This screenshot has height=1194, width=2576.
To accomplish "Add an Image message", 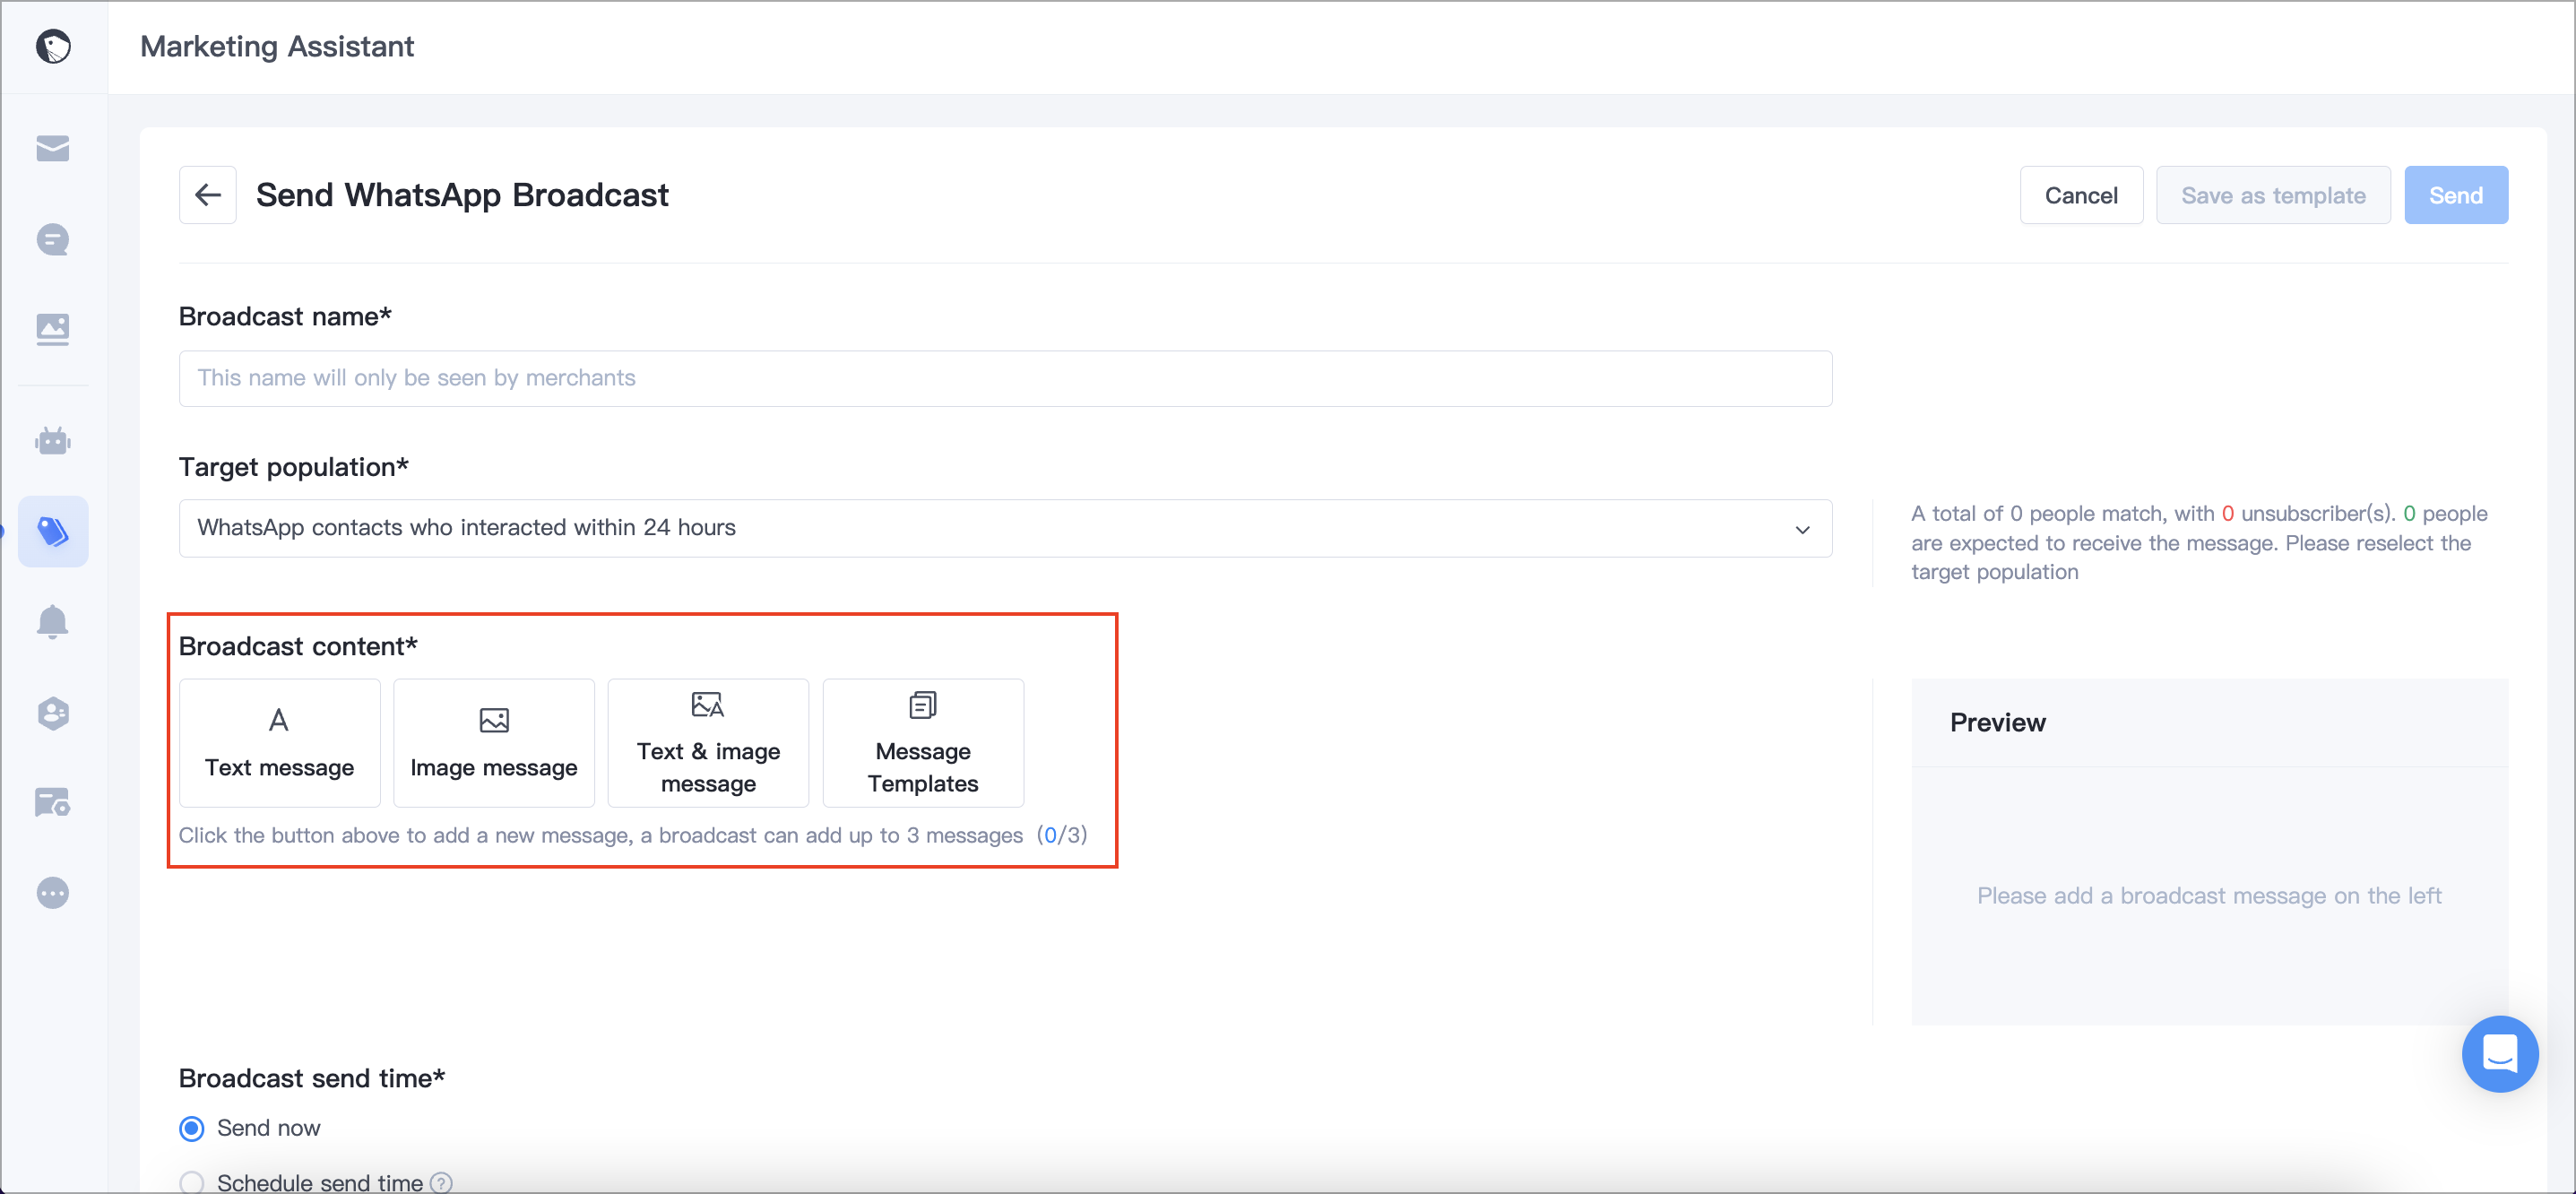I will pyautogui.click(x=494, y=743).
